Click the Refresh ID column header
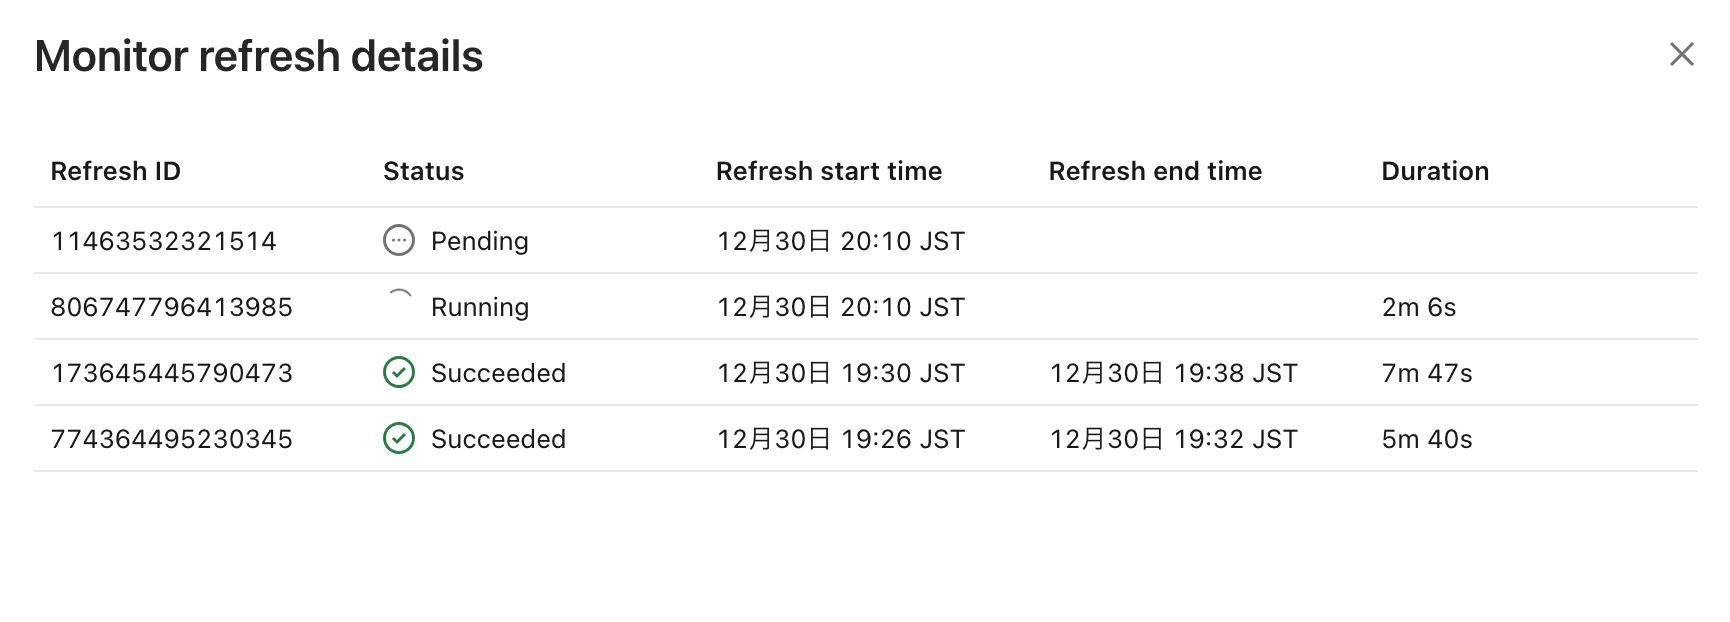This screenshot has height=622, width=1730. coord(116,171)
